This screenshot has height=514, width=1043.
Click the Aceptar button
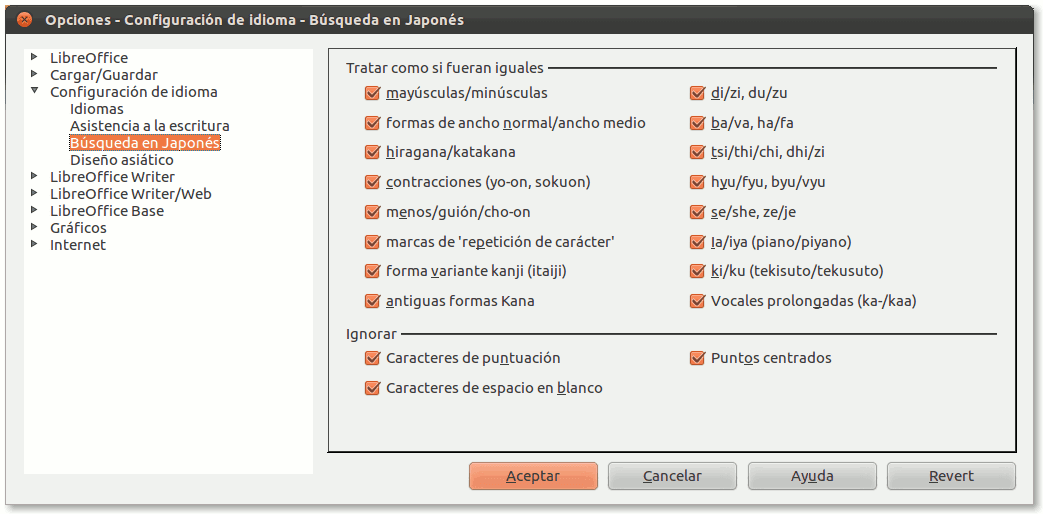coord(533,476)
